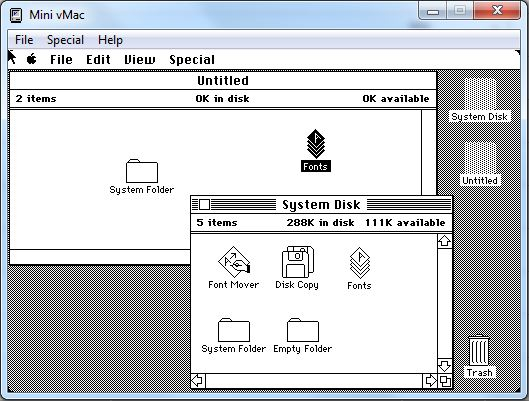Image resolution: width=529 pixels, height=401 pixels.
Task: Open the Macintosh View menu
Action: (x=140, y=60)
